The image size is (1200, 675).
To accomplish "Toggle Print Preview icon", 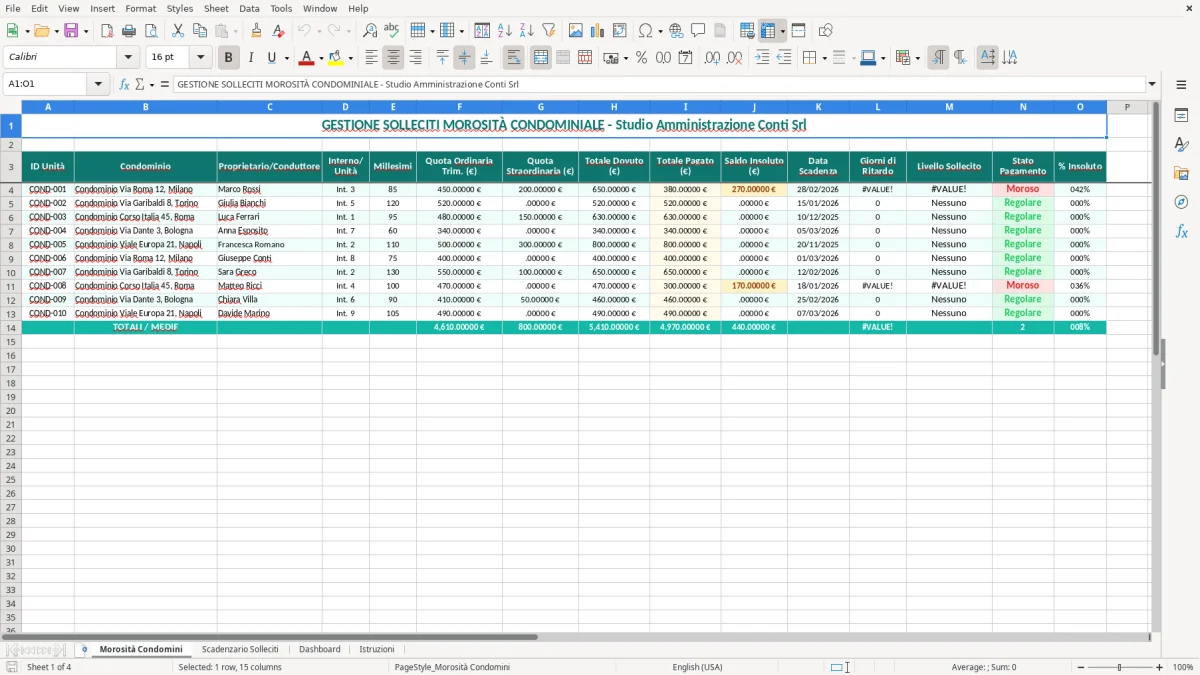I will [149, 31].
